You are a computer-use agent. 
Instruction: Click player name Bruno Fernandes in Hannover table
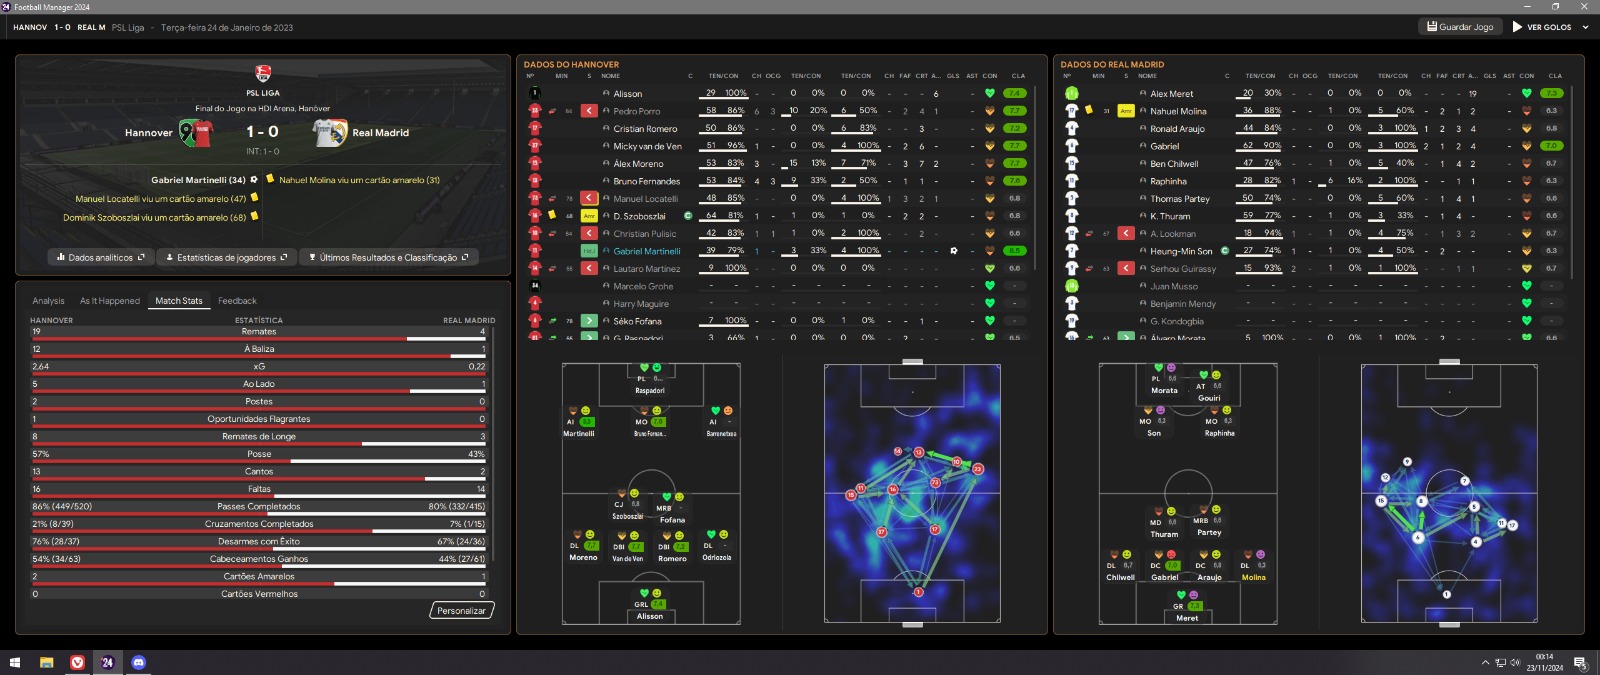[646, 181]
